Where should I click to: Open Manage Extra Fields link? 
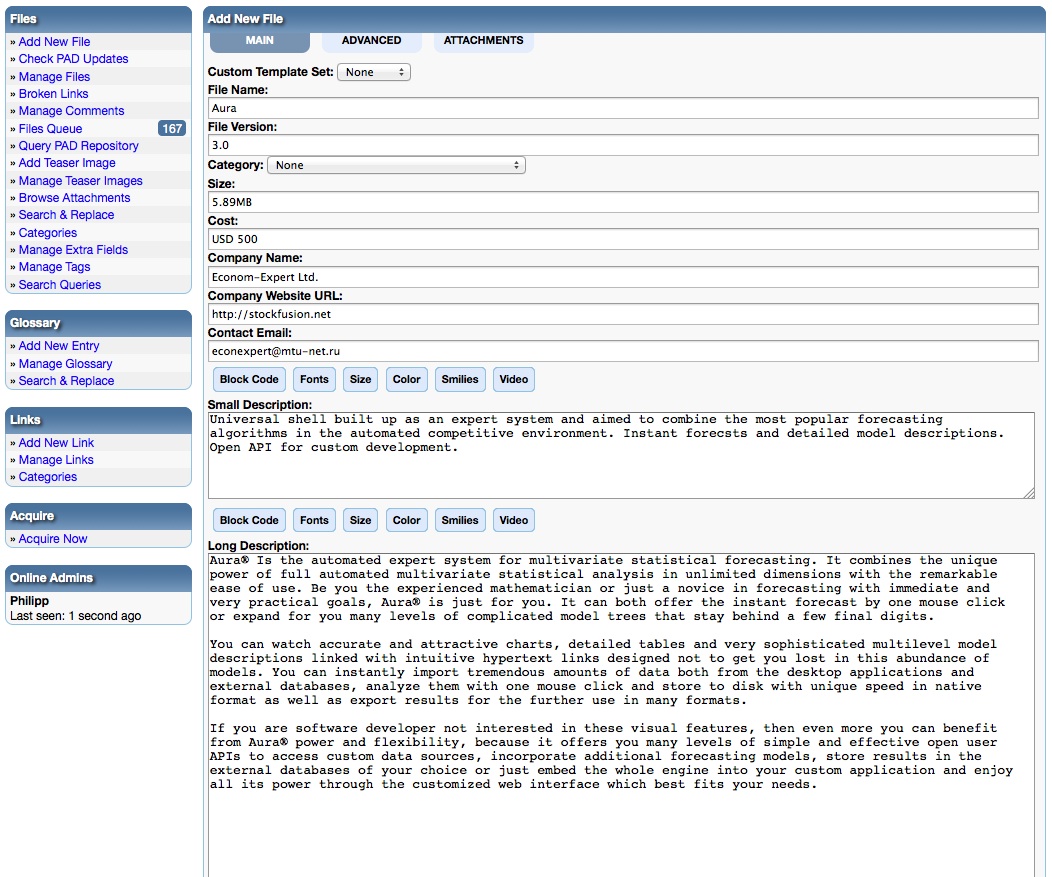[x=73, y=250]
